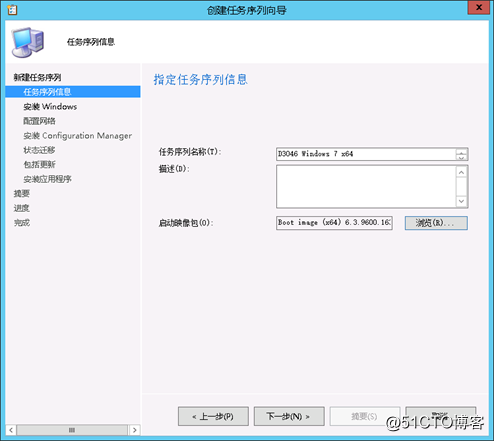
Task: Click the 指定任务序列信息 page heading
Action: 200,80
